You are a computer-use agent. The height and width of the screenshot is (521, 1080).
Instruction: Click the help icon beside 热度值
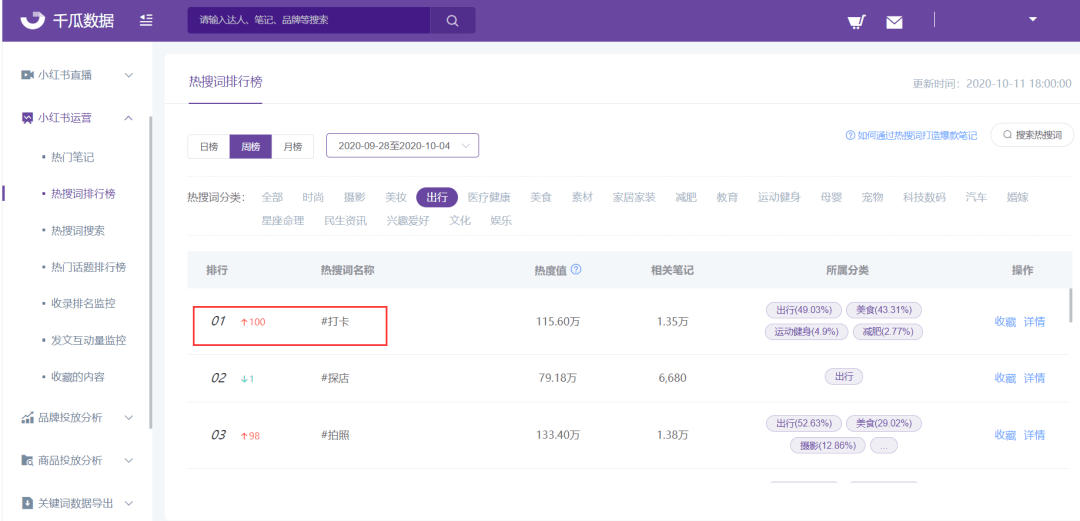576,270
